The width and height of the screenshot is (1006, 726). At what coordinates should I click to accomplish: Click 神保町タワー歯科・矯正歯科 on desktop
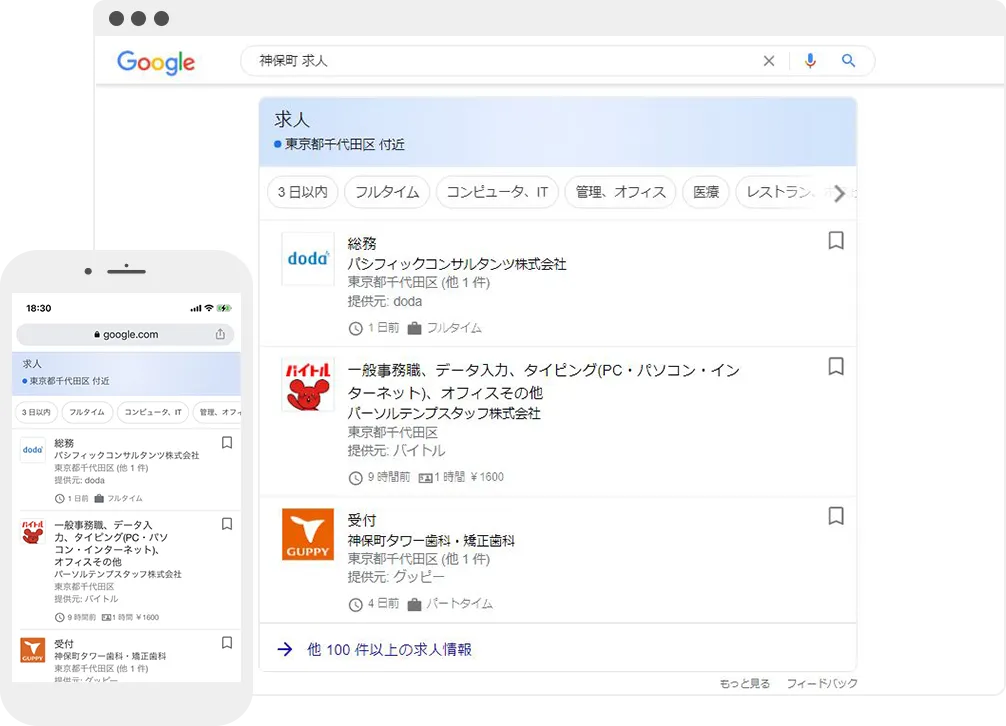point(431,541)
